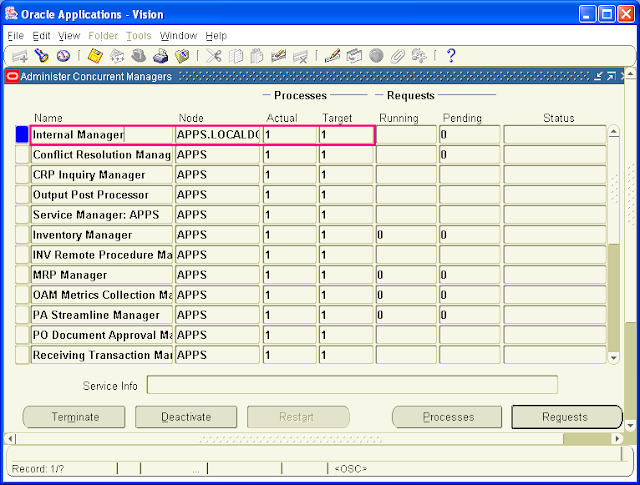Open the Window menu

pos(178,36)
